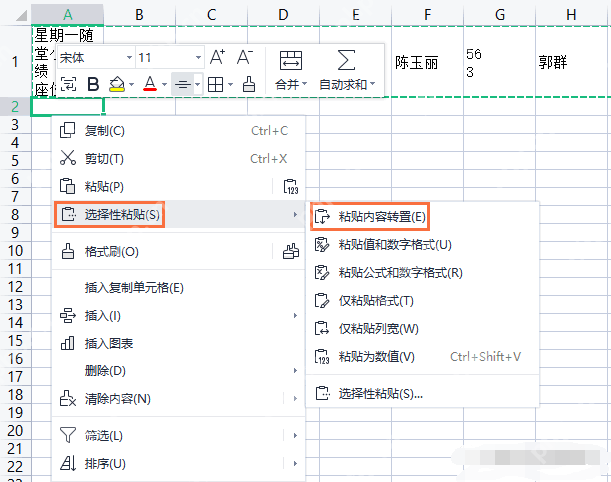
Task: Expand the fill color dropdown arrow
Action: (x=131, y=84)
